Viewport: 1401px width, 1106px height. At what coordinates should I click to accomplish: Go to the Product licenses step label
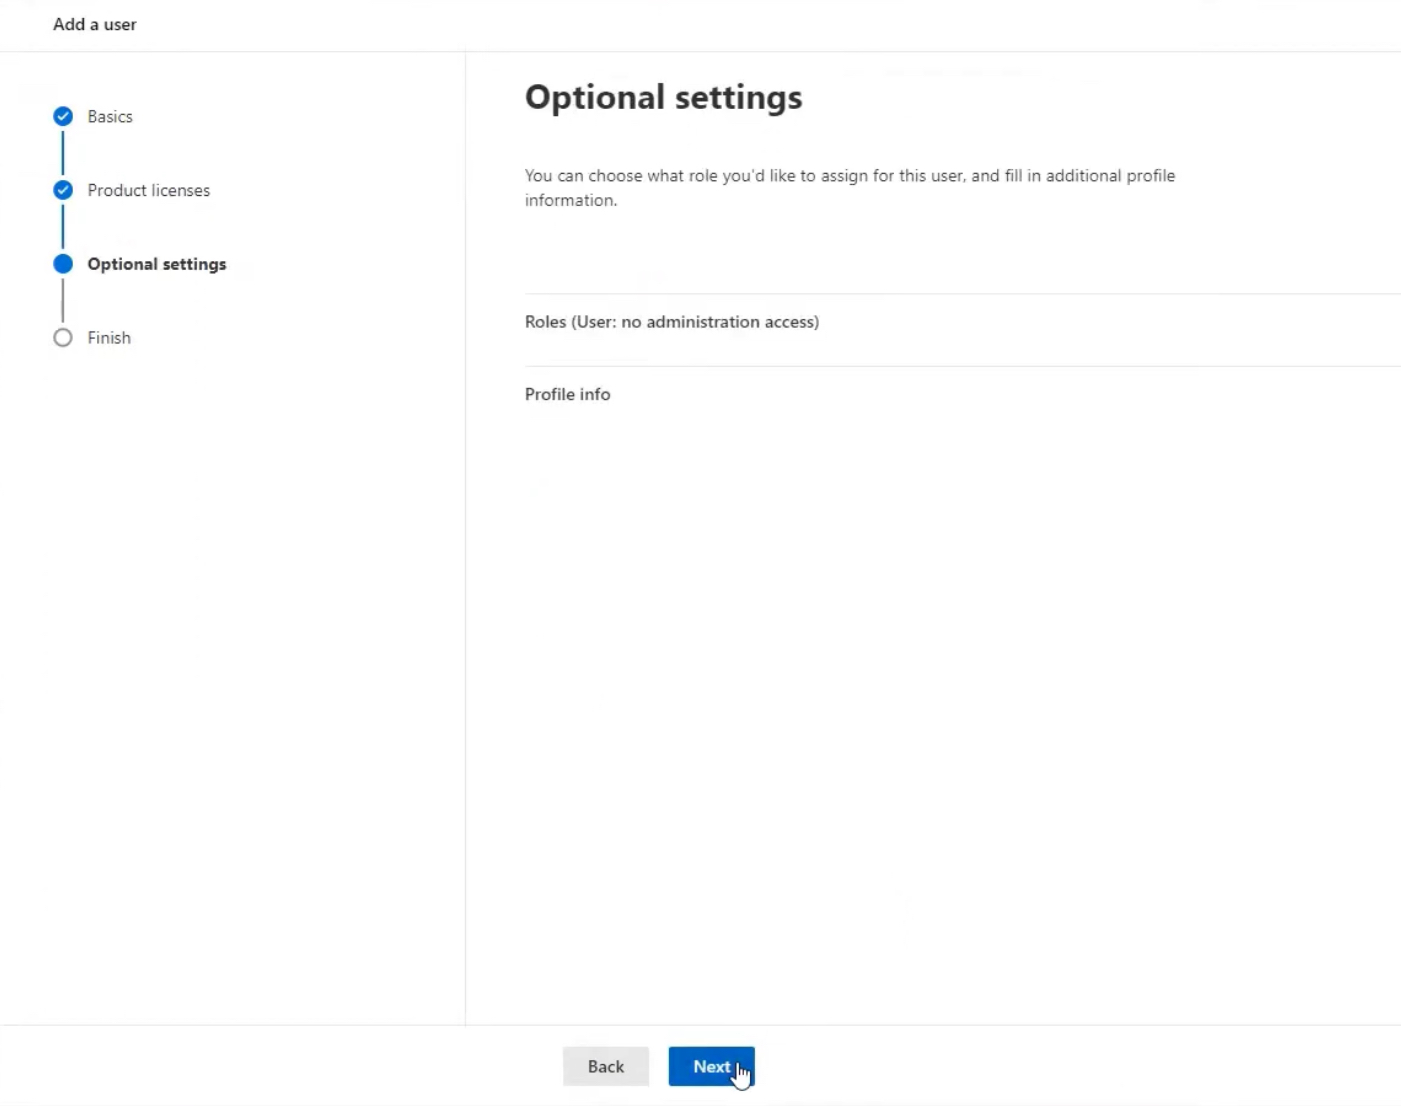point(149,190)
